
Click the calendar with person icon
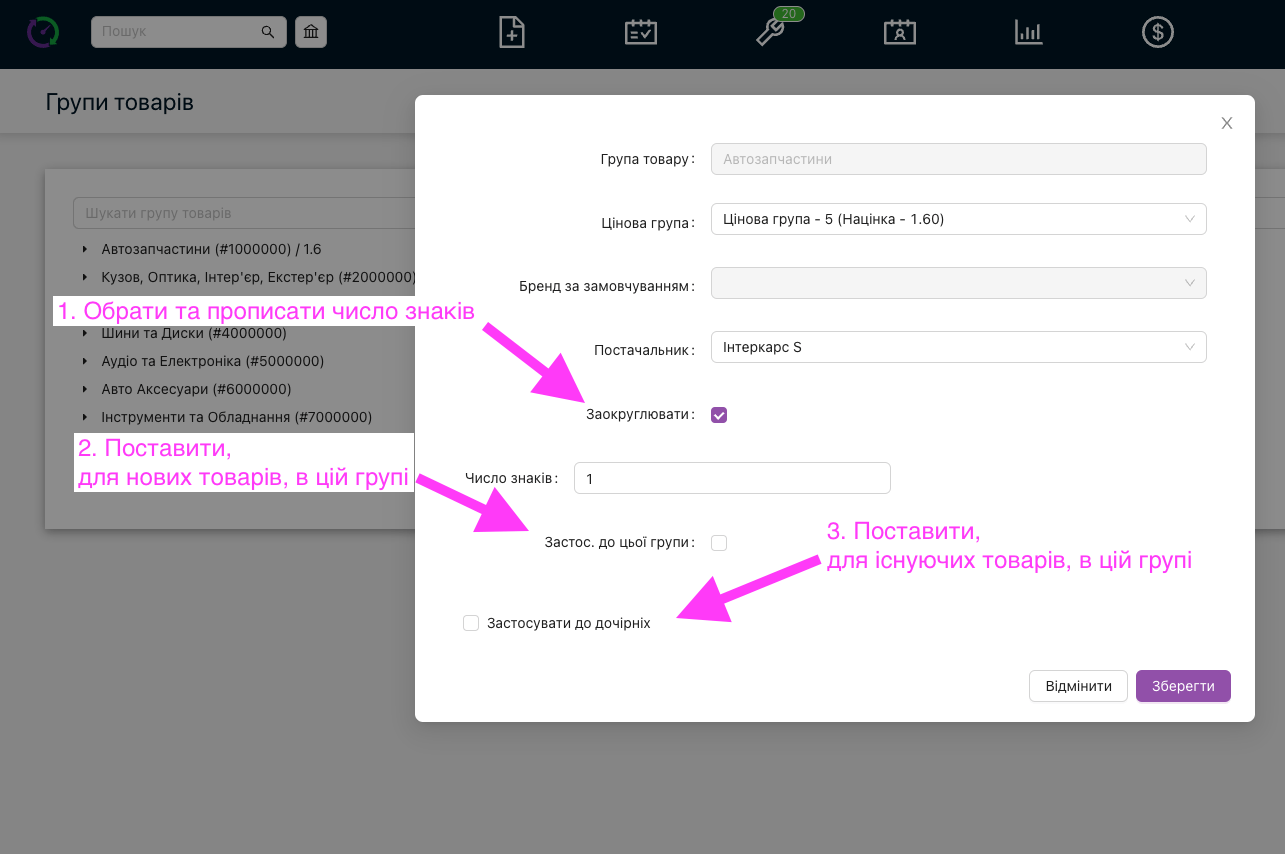pyautogui.click(x=900, y=32)
